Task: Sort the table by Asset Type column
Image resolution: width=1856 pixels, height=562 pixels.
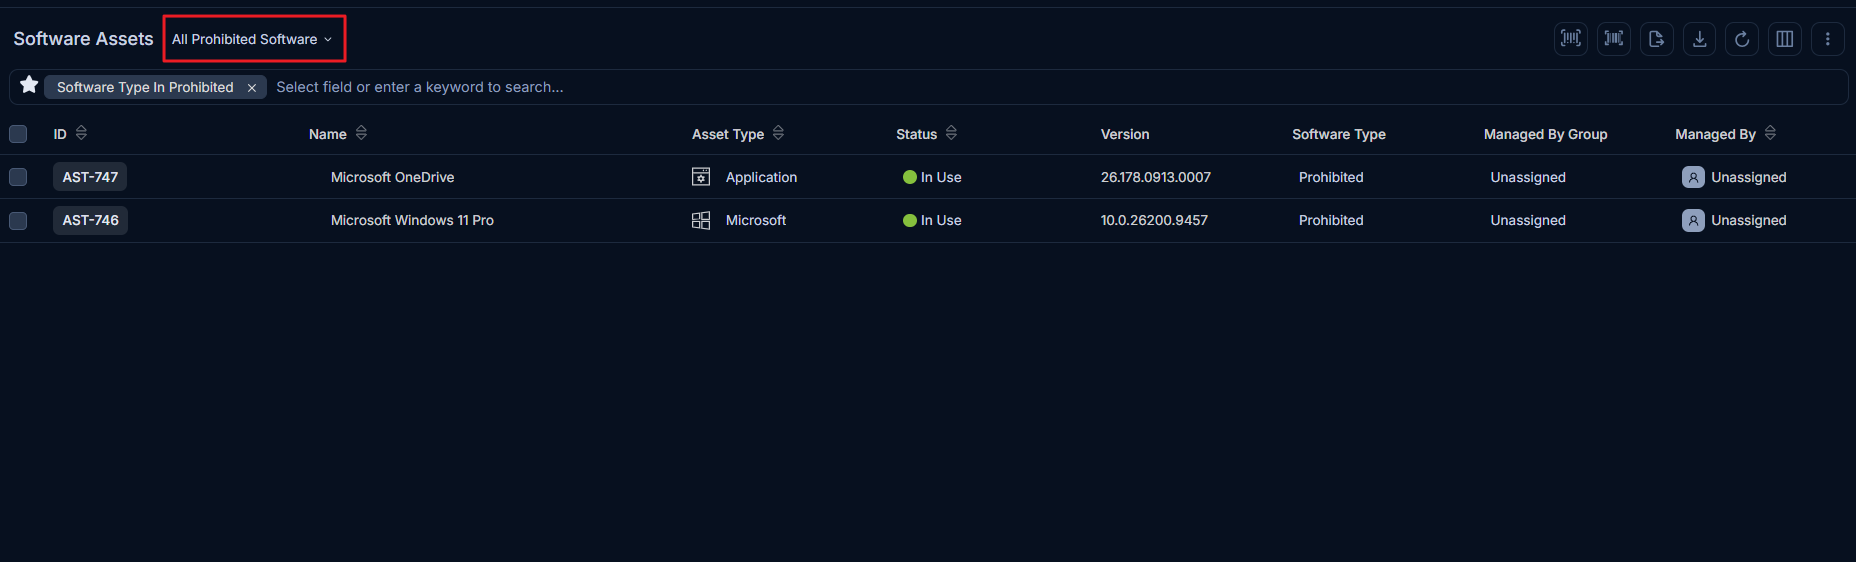Action: click(778, 133)
